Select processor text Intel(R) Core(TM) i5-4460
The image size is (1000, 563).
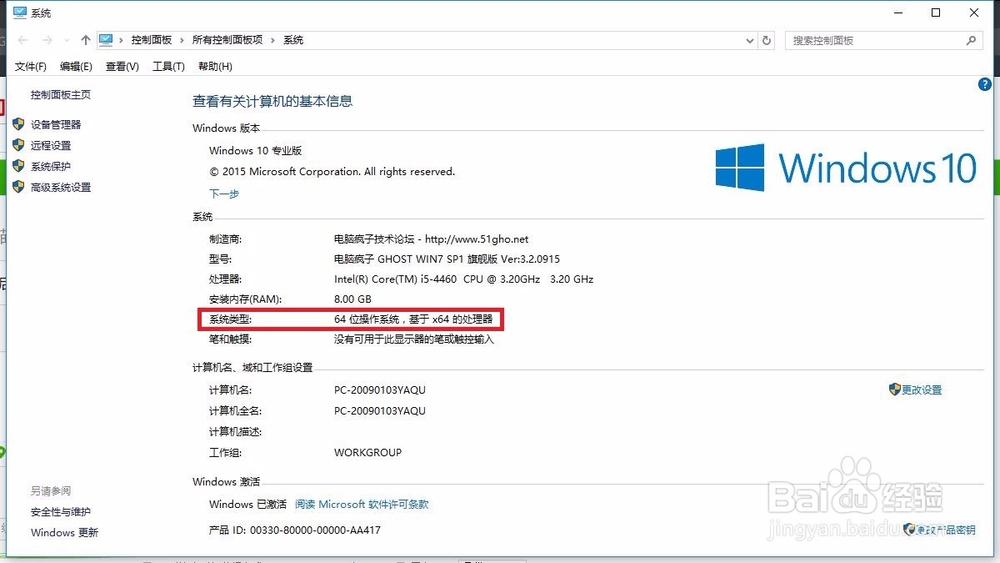point(395,279)
